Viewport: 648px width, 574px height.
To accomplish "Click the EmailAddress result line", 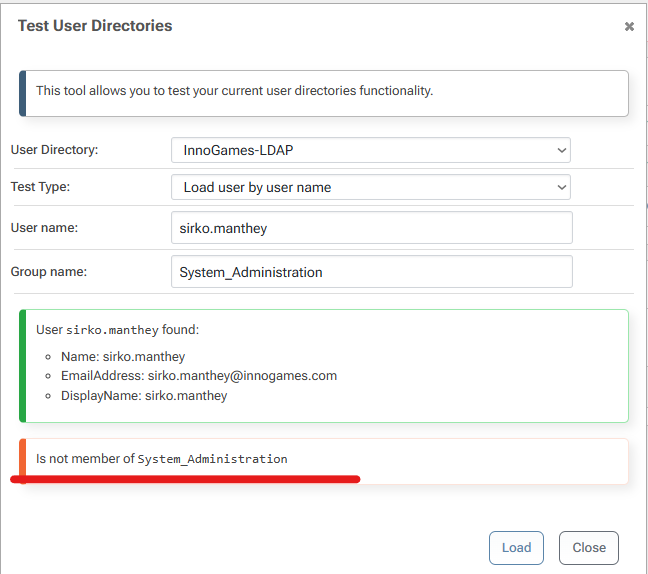I will (198, 376).
